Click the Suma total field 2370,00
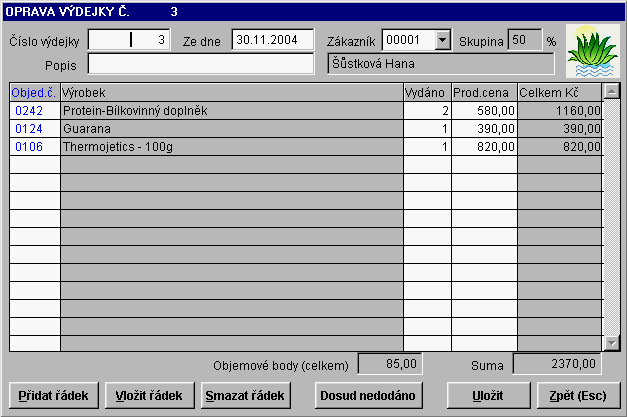627x417 pixels. click(557, 364)
